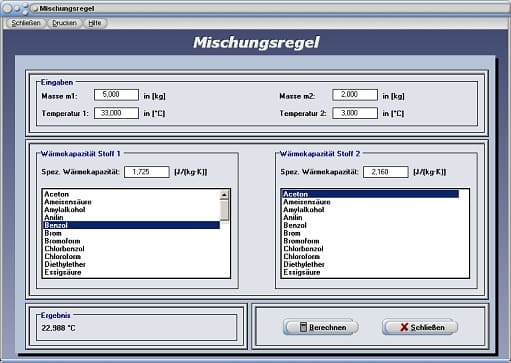Click the result value 22,988 °C

click(59, 328)
